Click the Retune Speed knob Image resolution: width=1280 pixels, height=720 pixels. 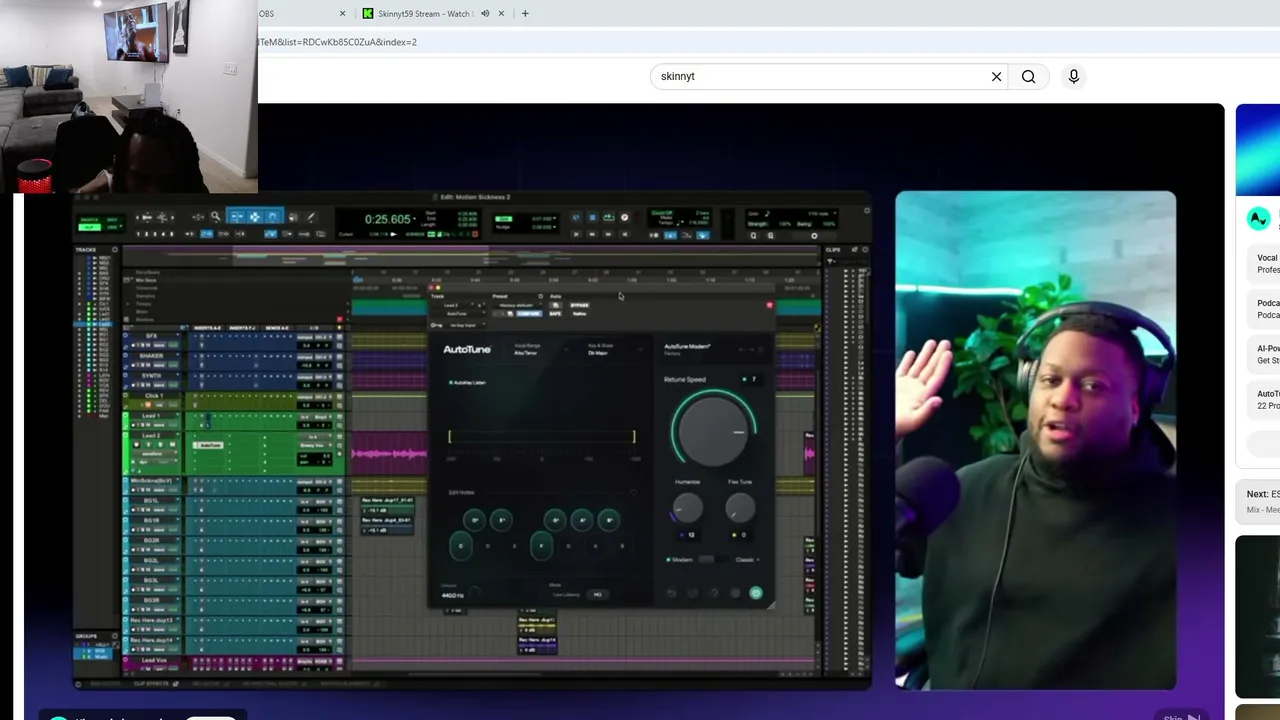tap(713, 431)
